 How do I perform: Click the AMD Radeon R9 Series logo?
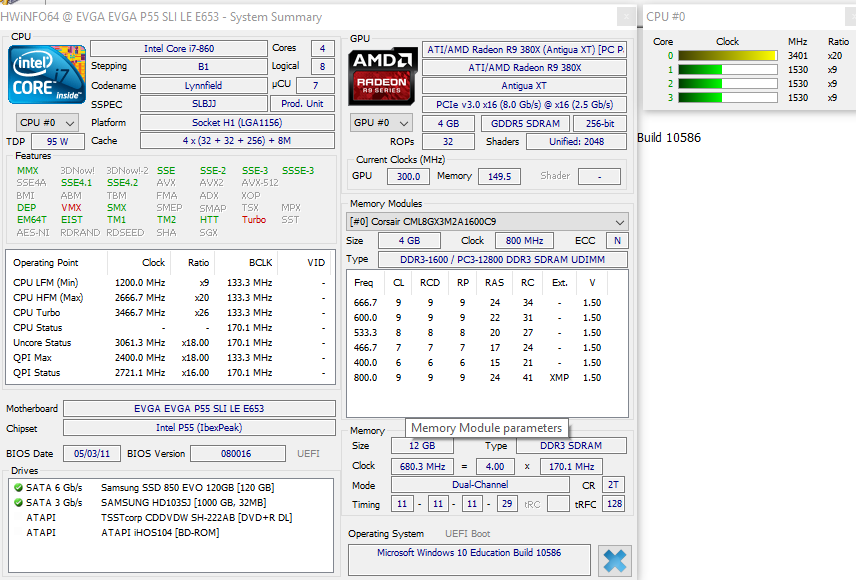coord(383,76)
